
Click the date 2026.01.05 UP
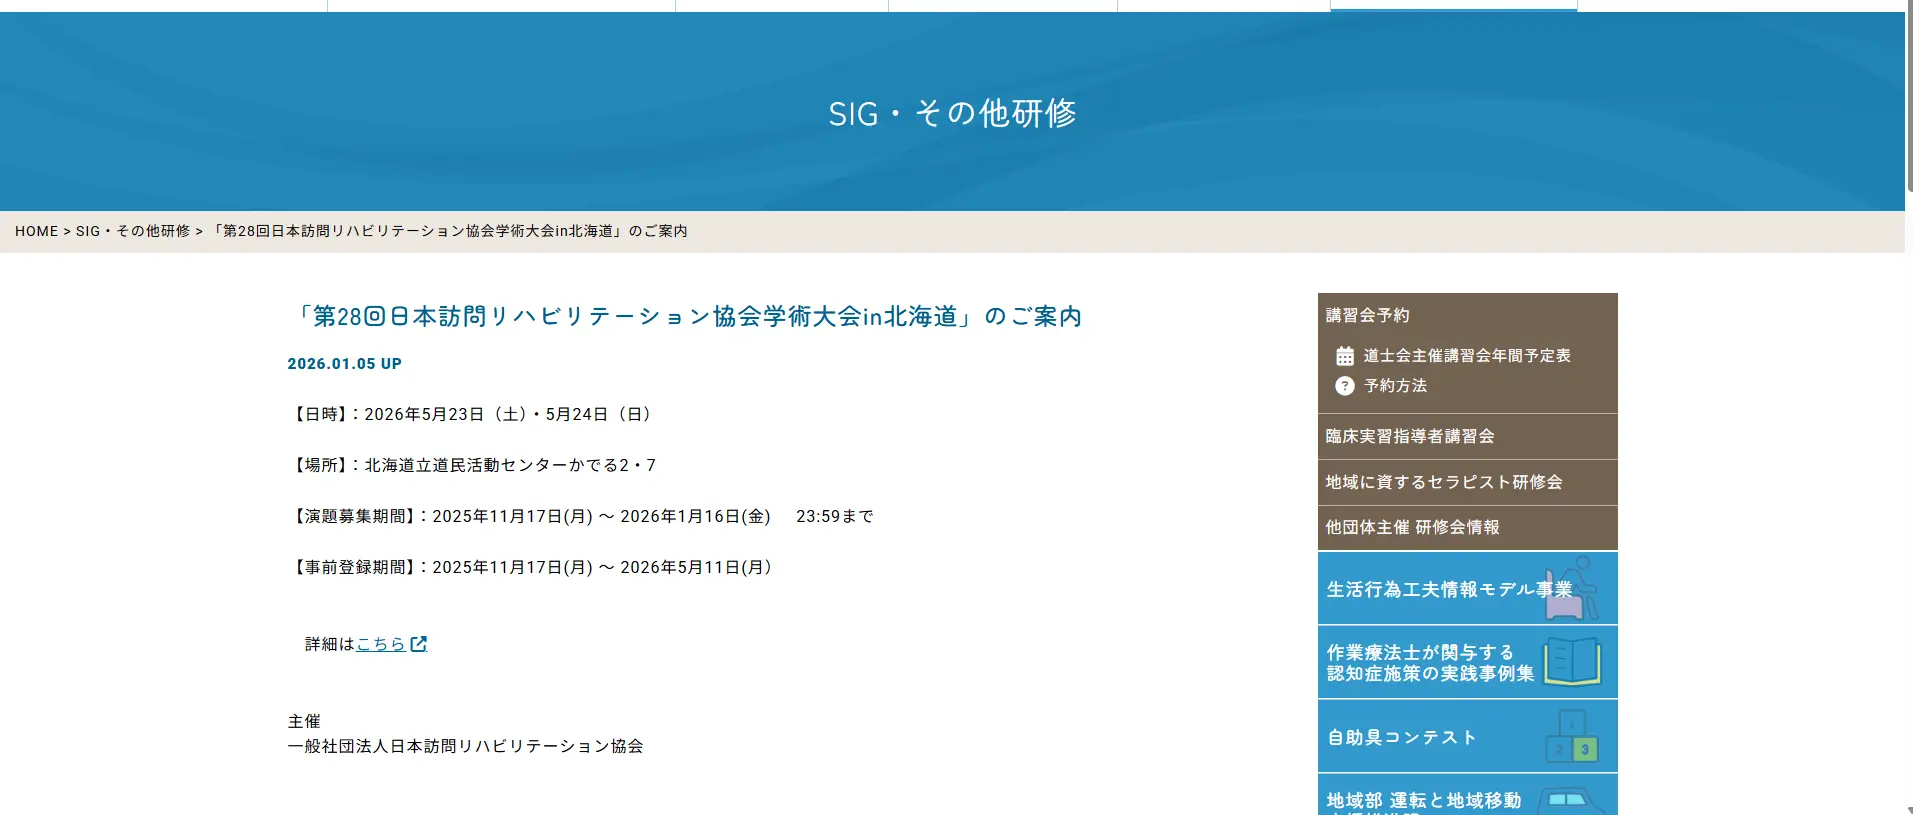pos(344,364)
